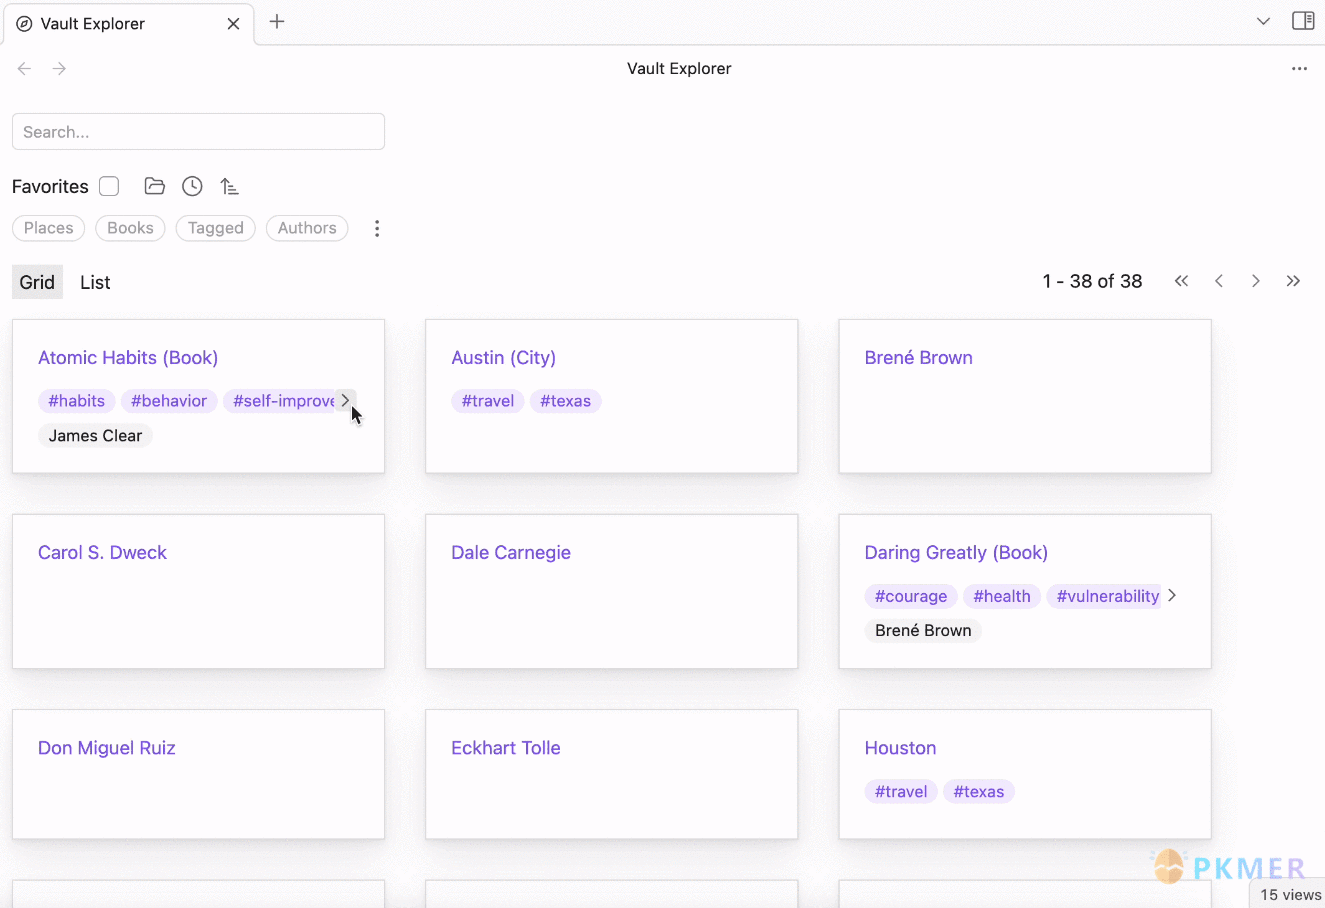
Task: Open the sort order icon
Action: pos(230,186)
